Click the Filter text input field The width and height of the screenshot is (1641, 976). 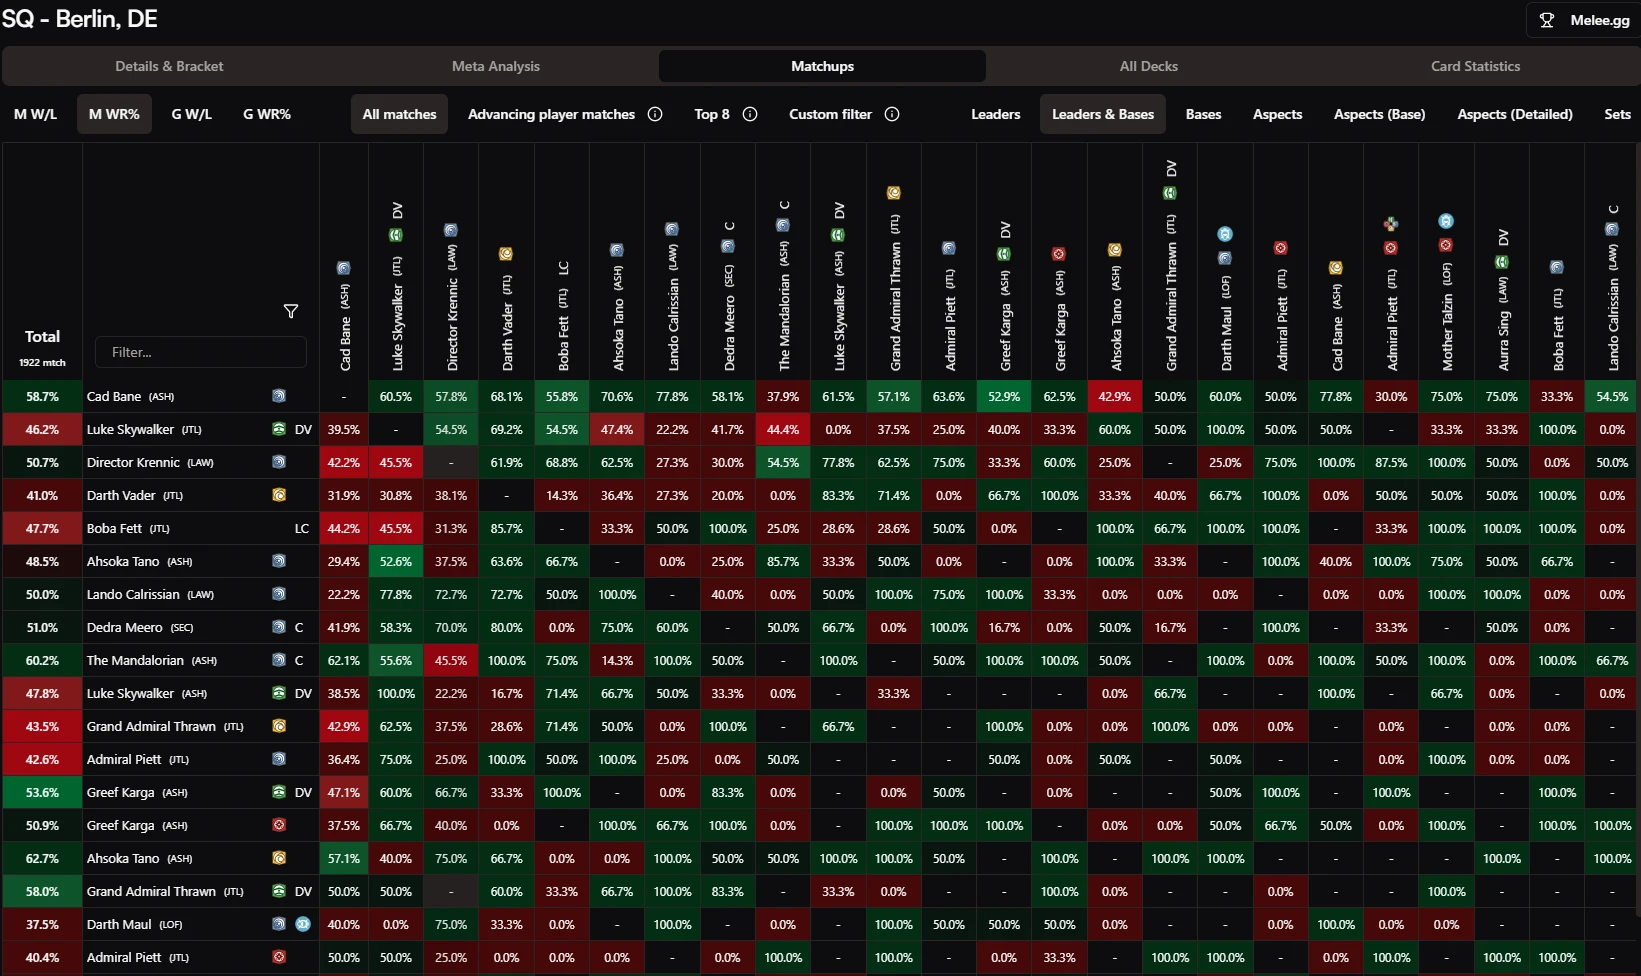coord(201,352)
